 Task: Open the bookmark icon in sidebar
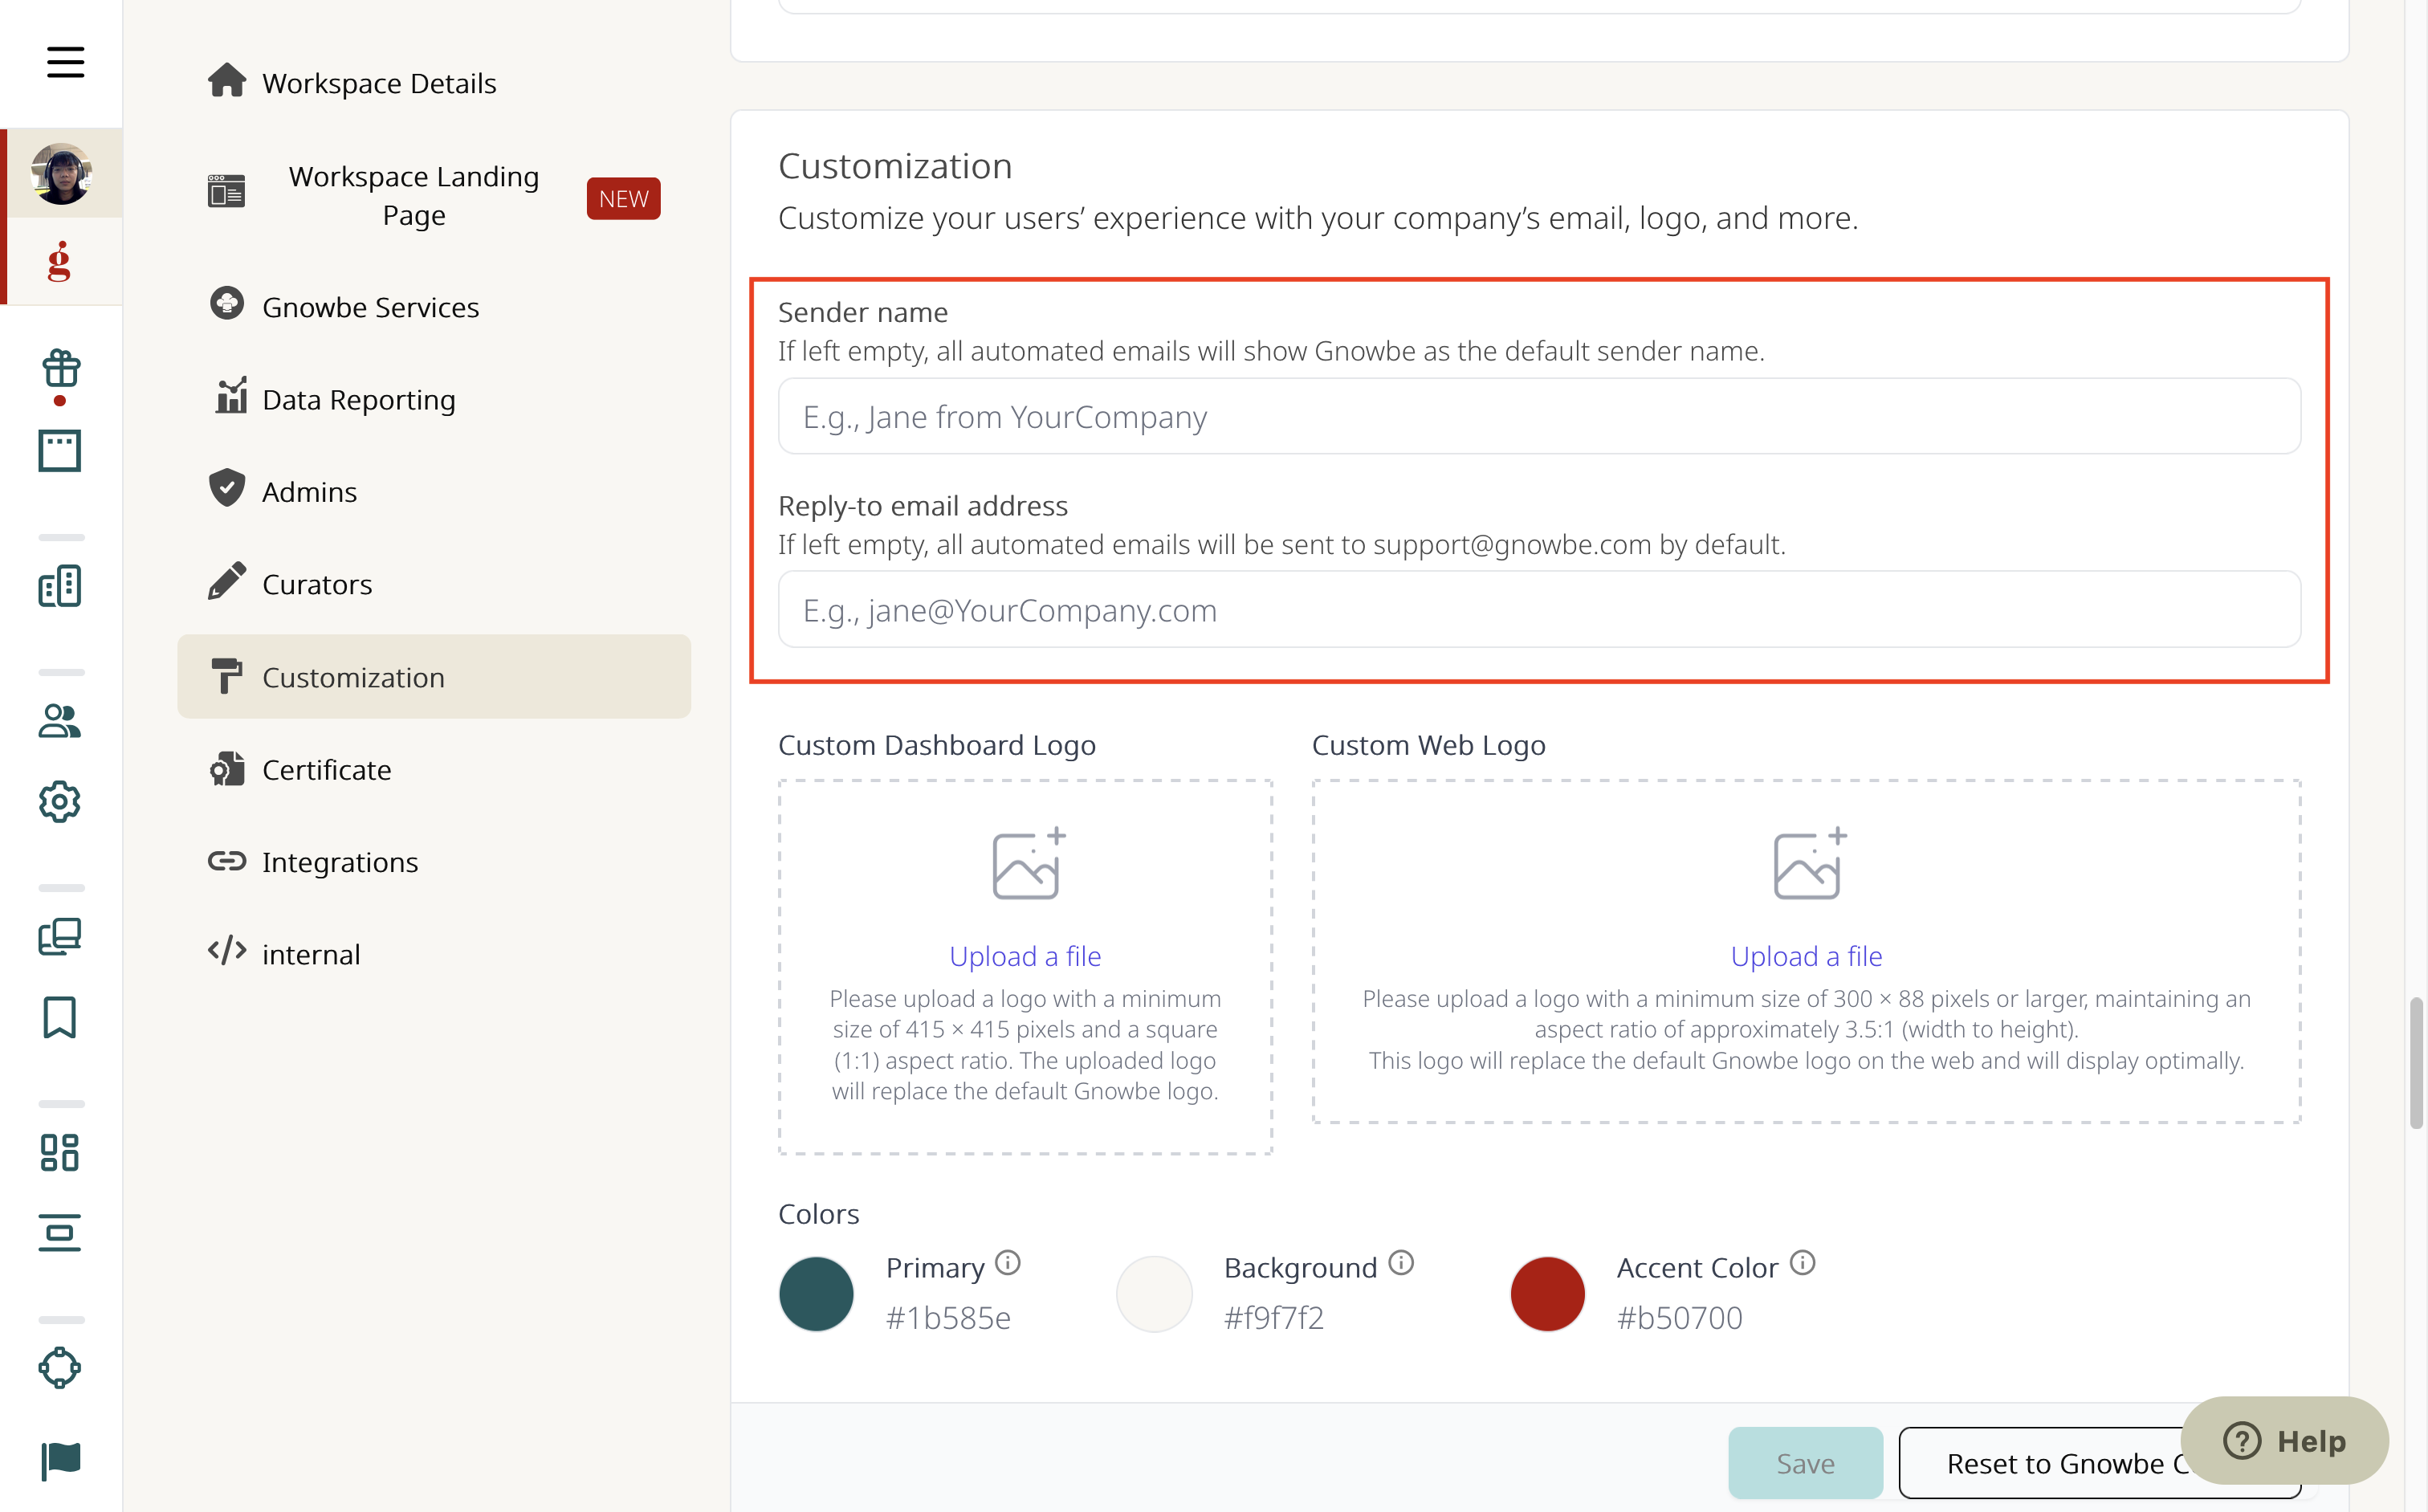[60, 1017]
